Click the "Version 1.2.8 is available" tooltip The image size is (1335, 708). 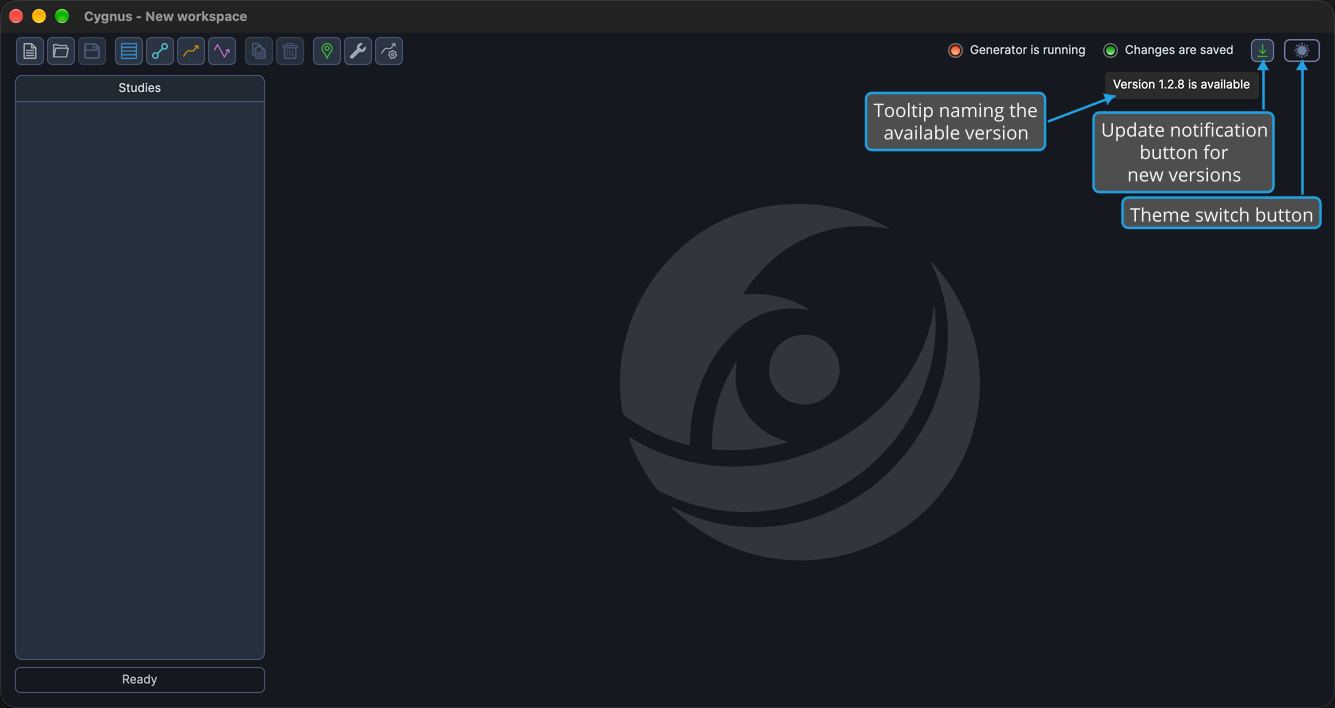(x=1181, y=85)
